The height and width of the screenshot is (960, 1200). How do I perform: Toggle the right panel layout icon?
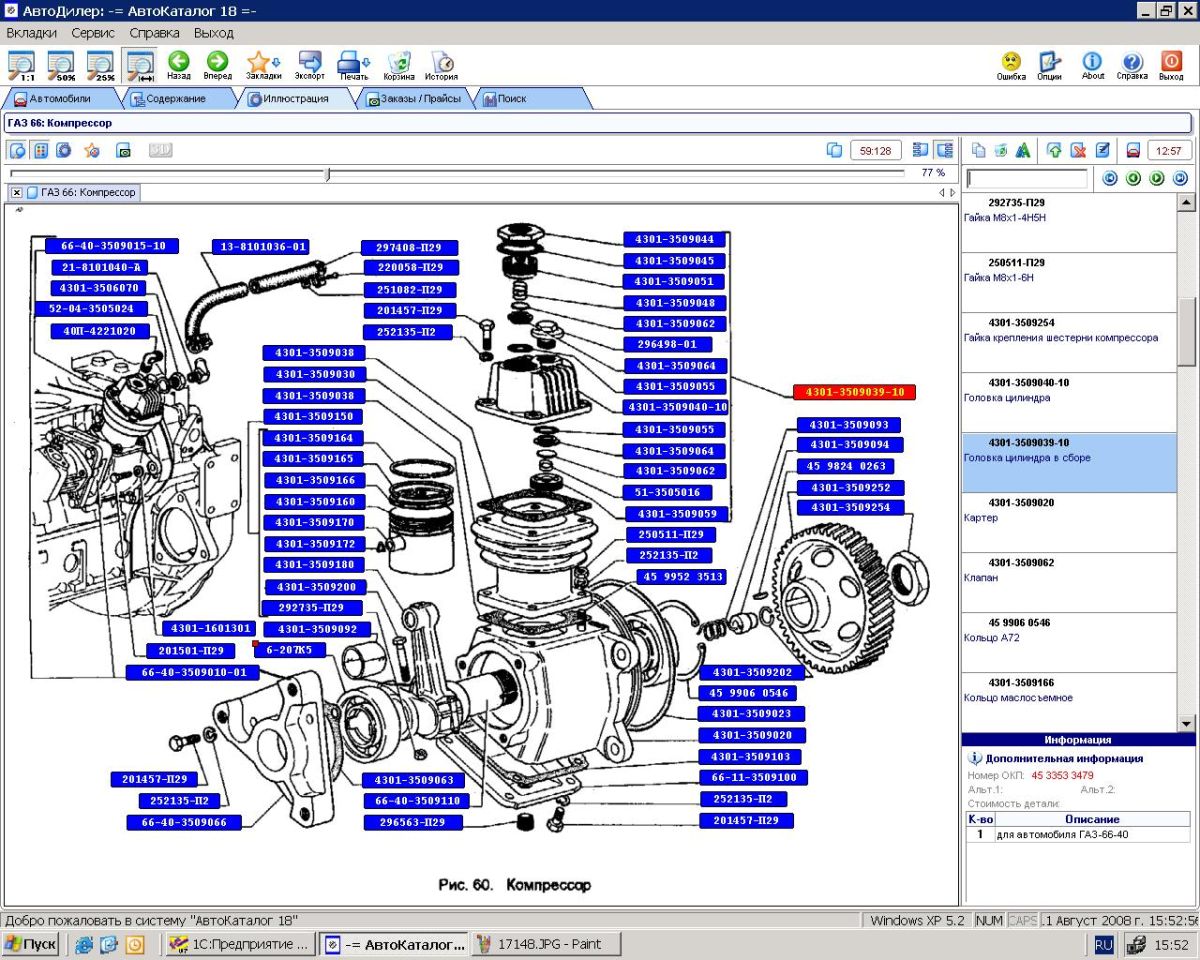[944, 150]
